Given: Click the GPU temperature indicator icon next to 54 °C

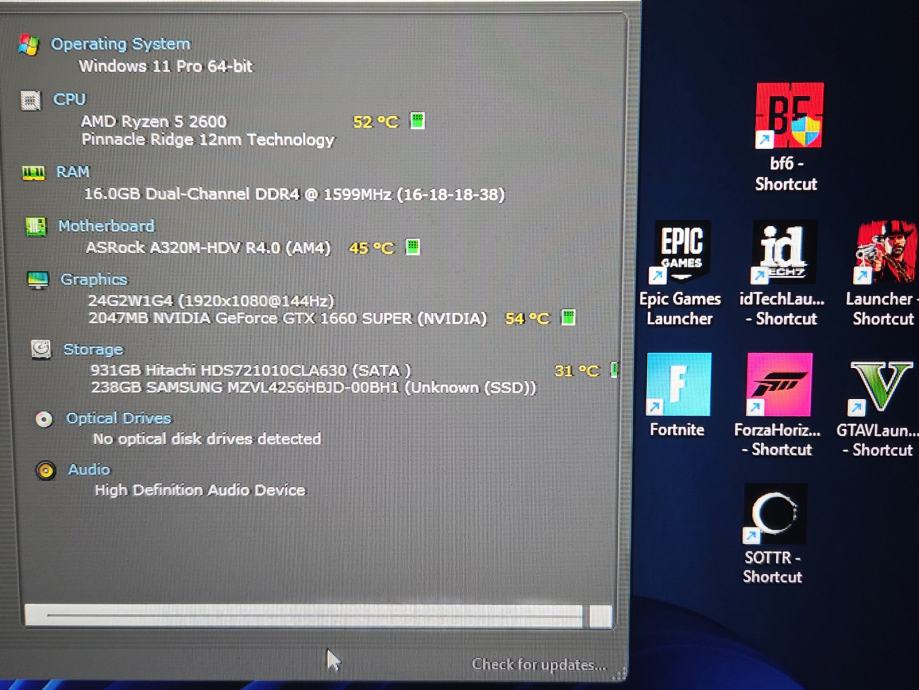Looking at the screenshot, I should pyautogui.click(x=568, y=317).
